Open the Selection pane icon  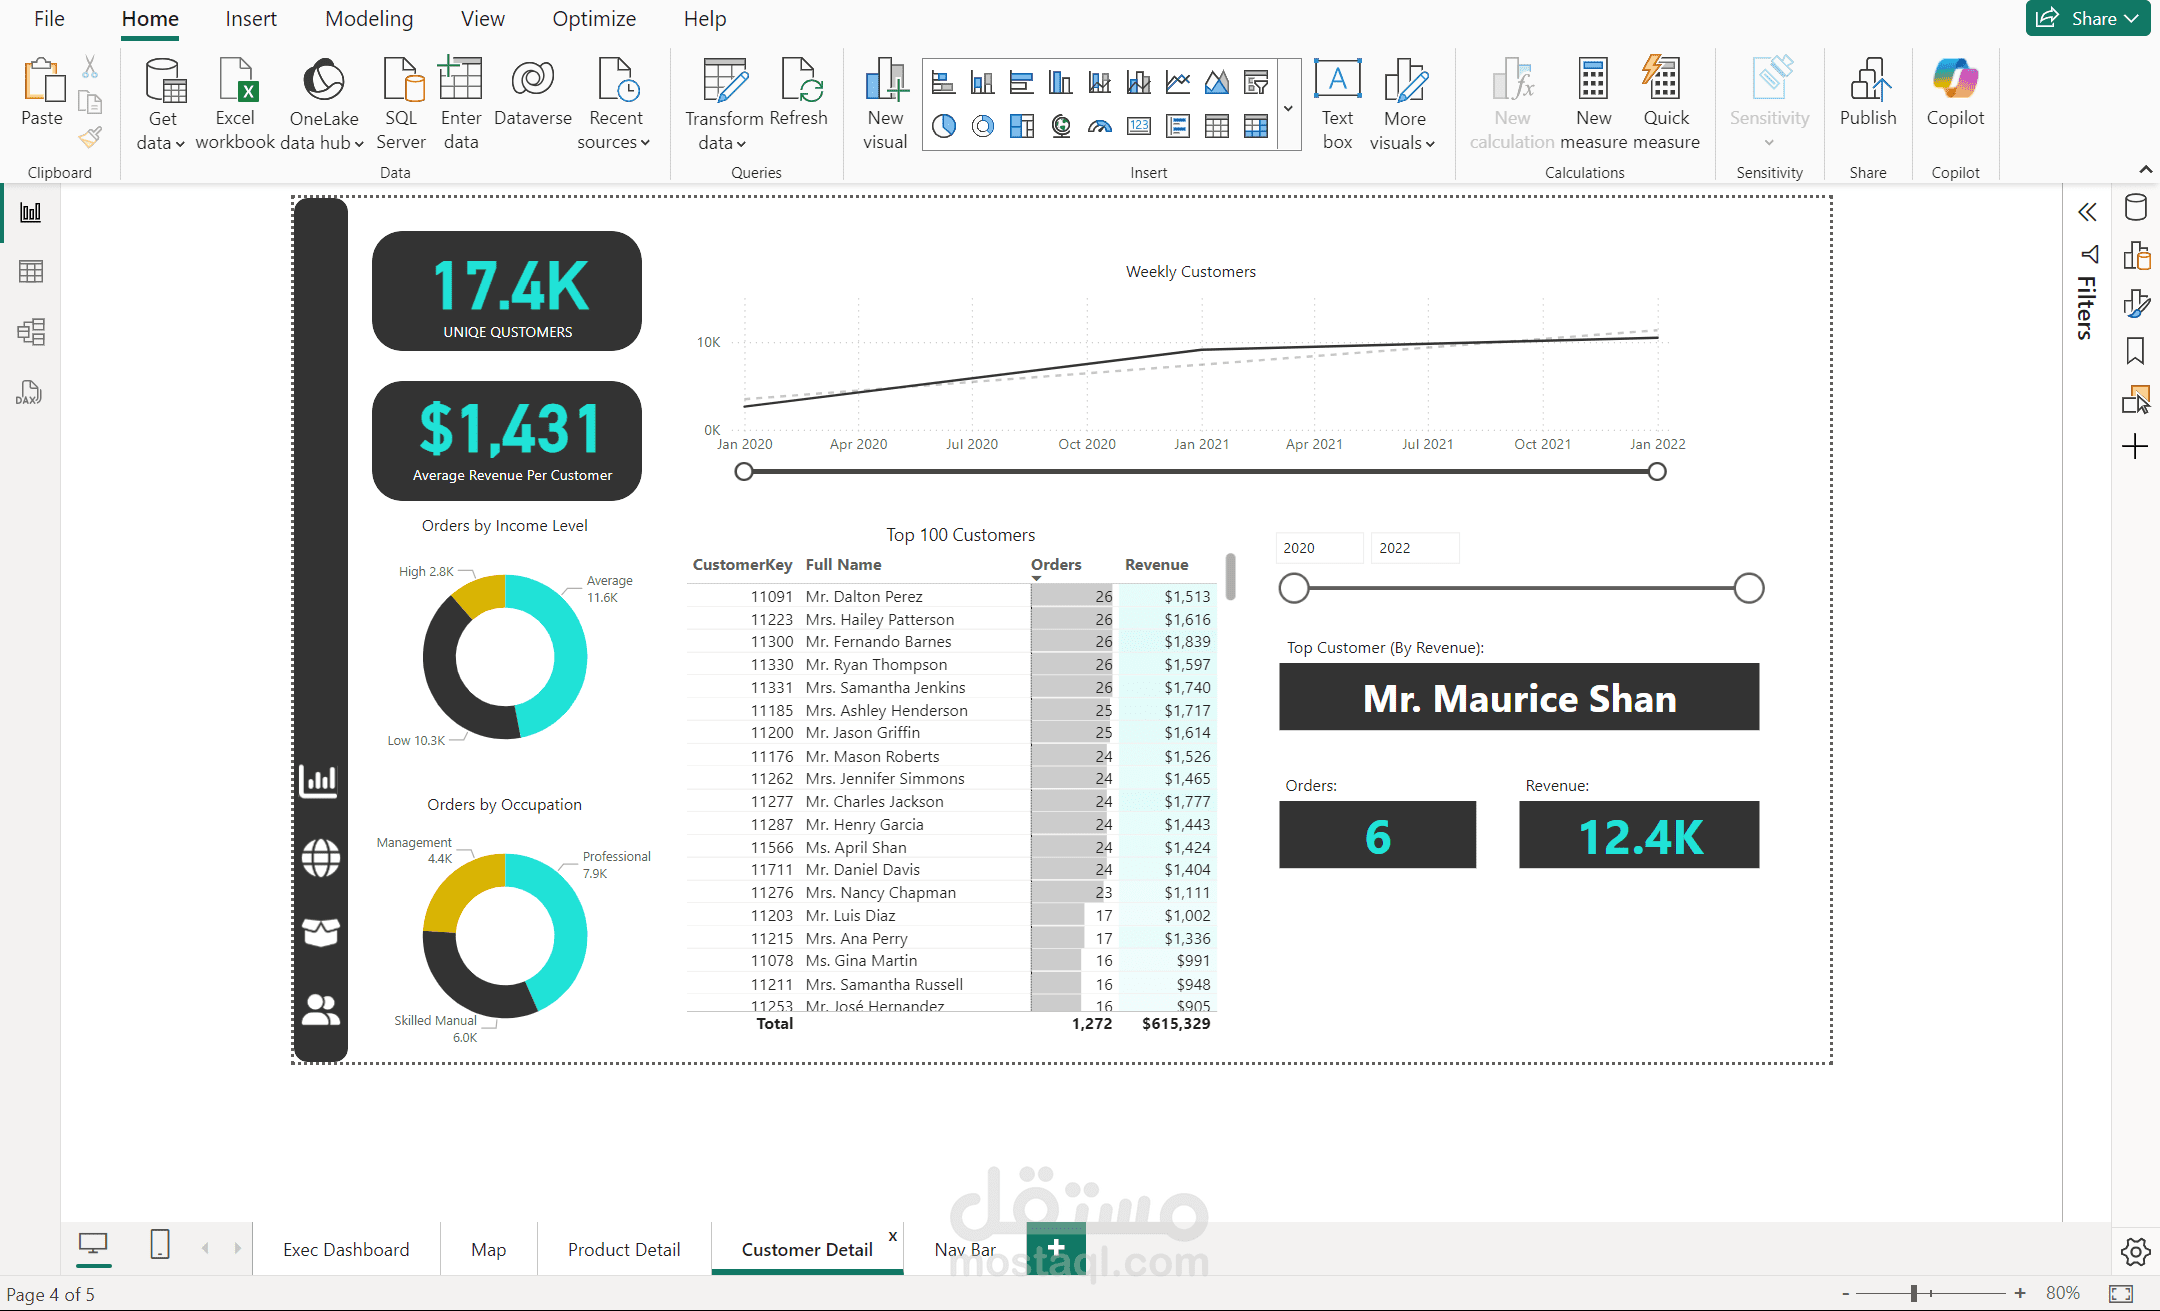pyautogui.click(x=2136, y=400)
